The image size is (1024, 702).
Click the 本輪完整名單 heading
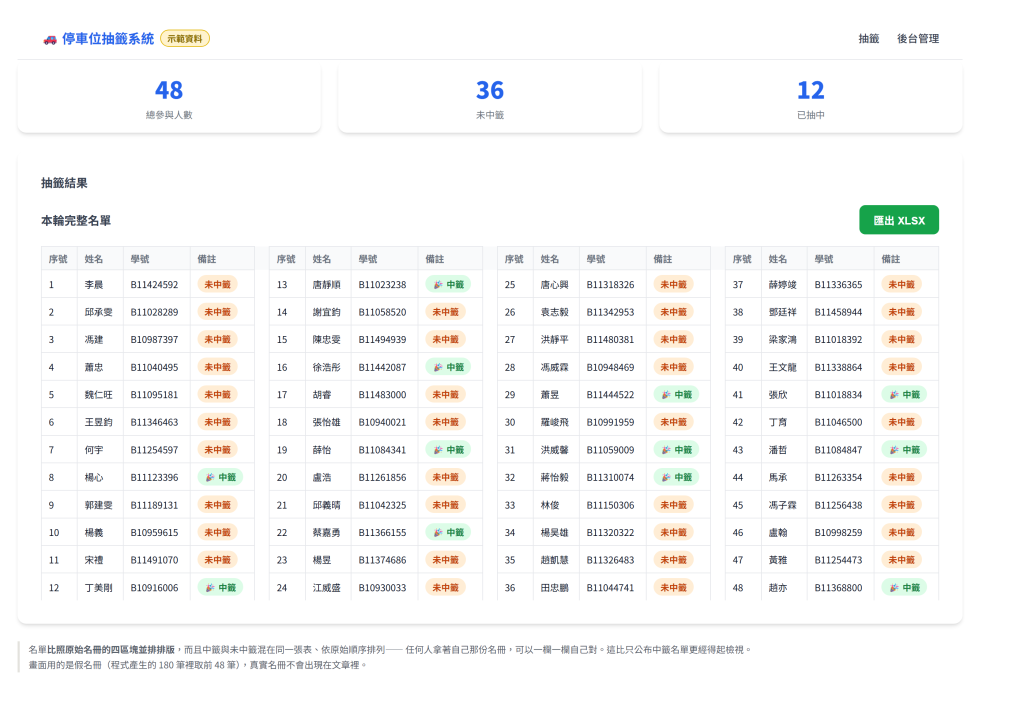click(76, 221)
